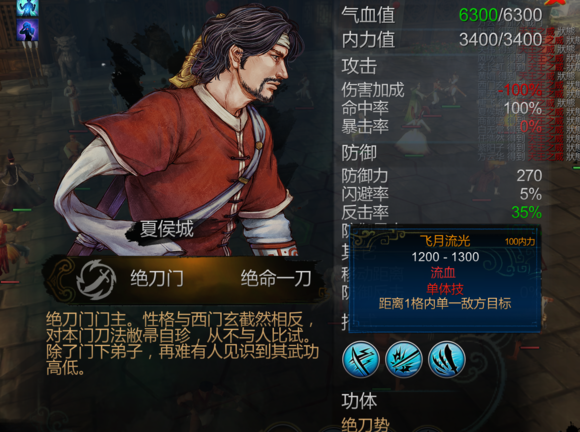The image size is (580, 432).
Task: Click the red 流血 effect label
Action: click(443, 273)
